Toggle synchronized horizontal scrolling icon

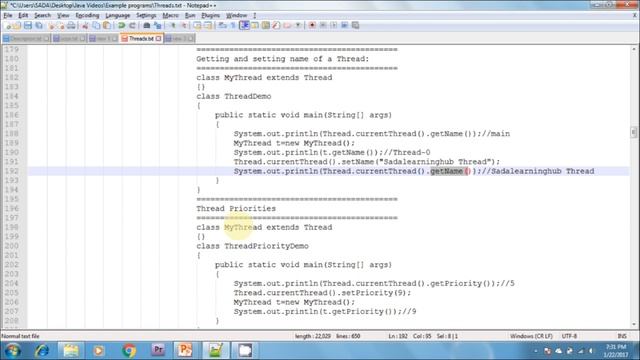[x=208, y=25]
